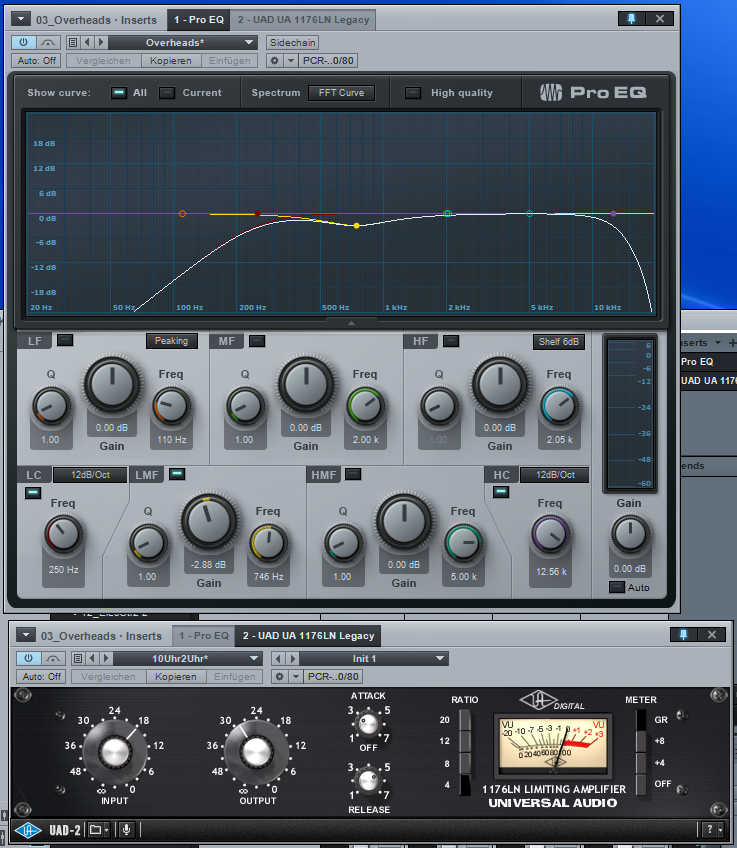737x848 pixels.
Task: Open gear settings icon in Pro EQ
Action: [274, 61]
